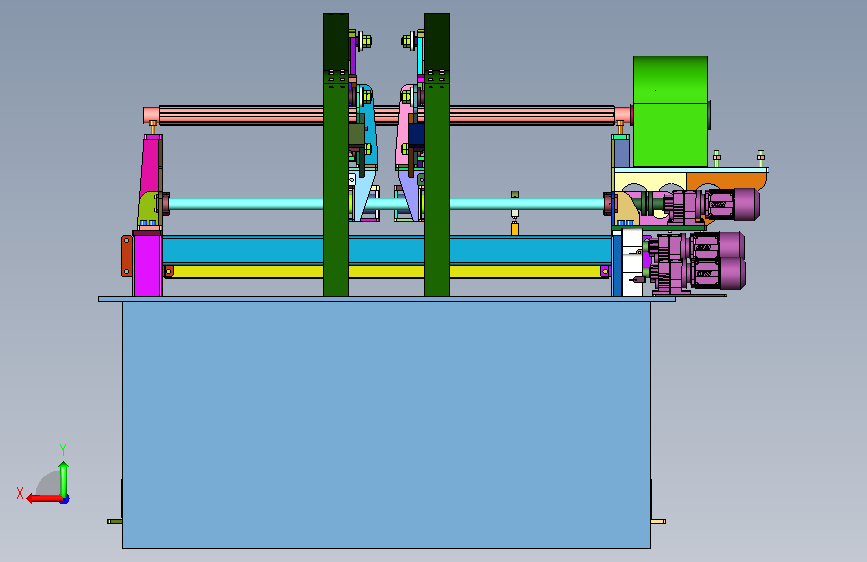Screen dimensions: 867x562
Task: Select the lowest purple gear motor
Action: 699,275
